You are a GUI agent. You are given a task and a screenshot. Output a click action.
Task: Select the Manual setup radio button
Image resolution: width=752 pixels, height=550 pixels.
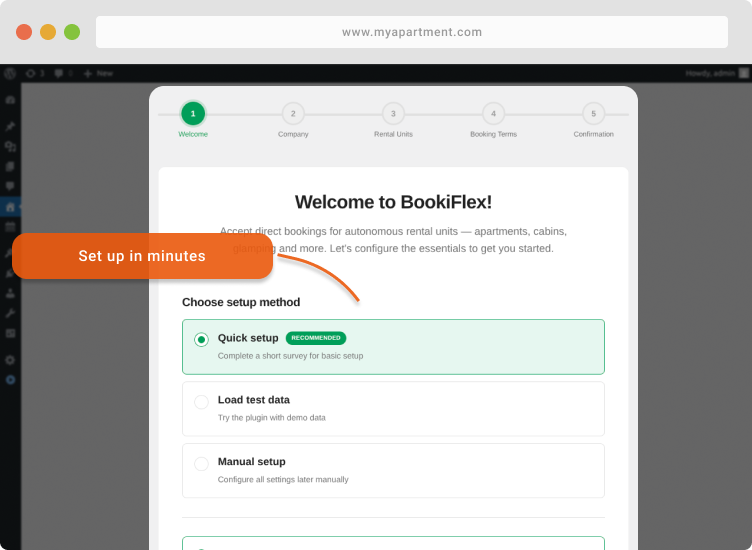click(201, 464)
